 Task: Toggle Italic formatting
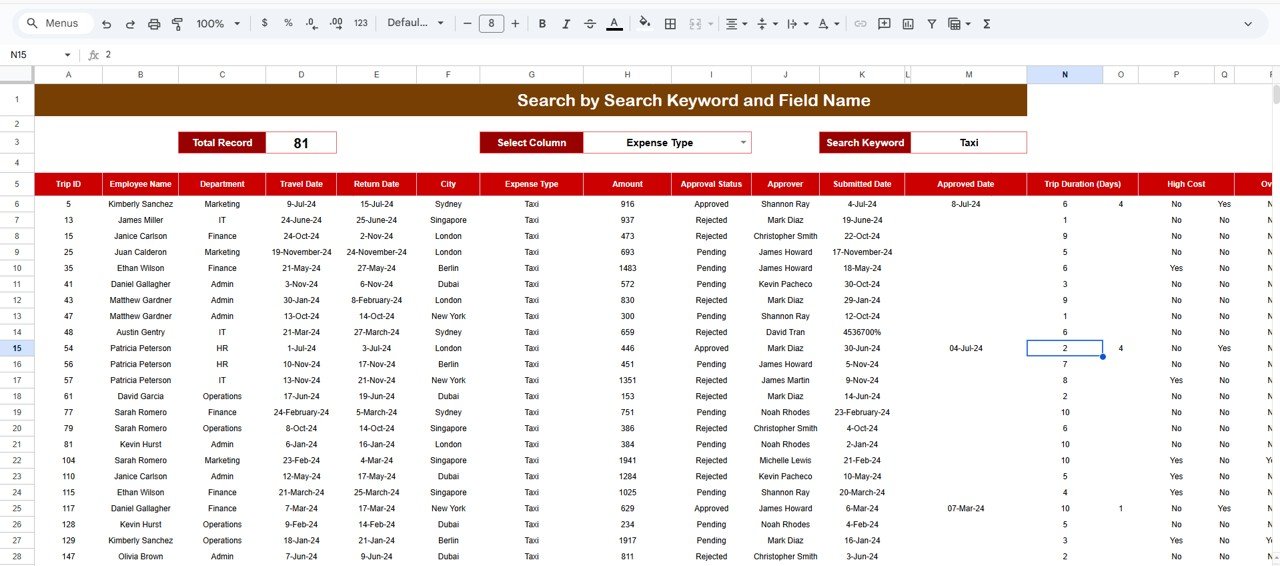click(566, 23)
